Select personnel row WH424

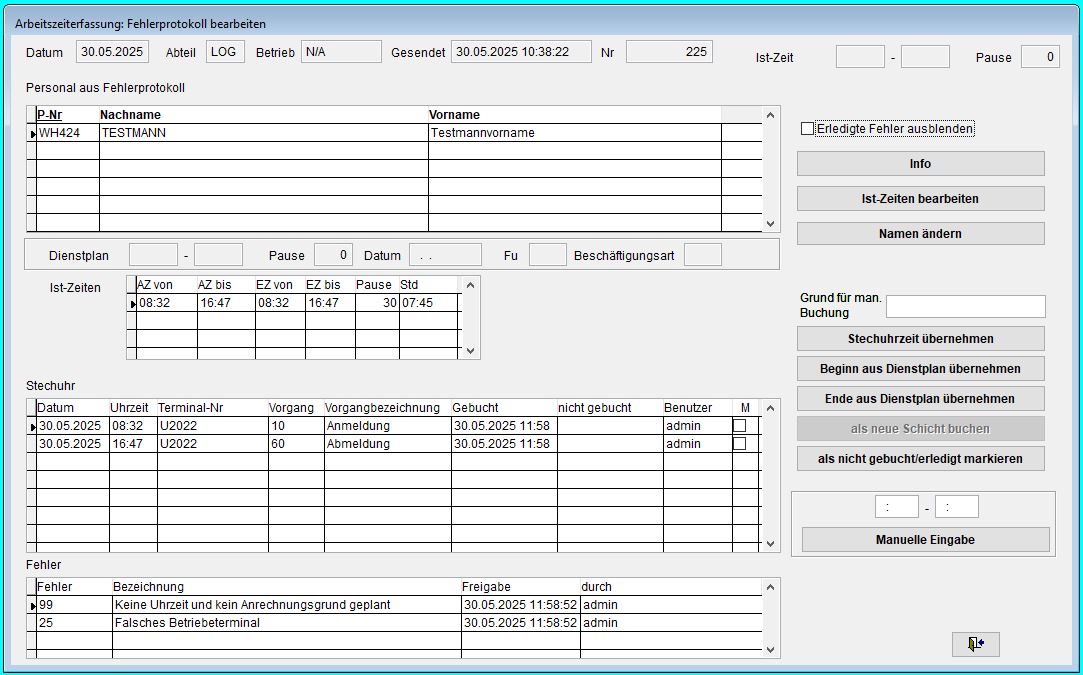394,133
